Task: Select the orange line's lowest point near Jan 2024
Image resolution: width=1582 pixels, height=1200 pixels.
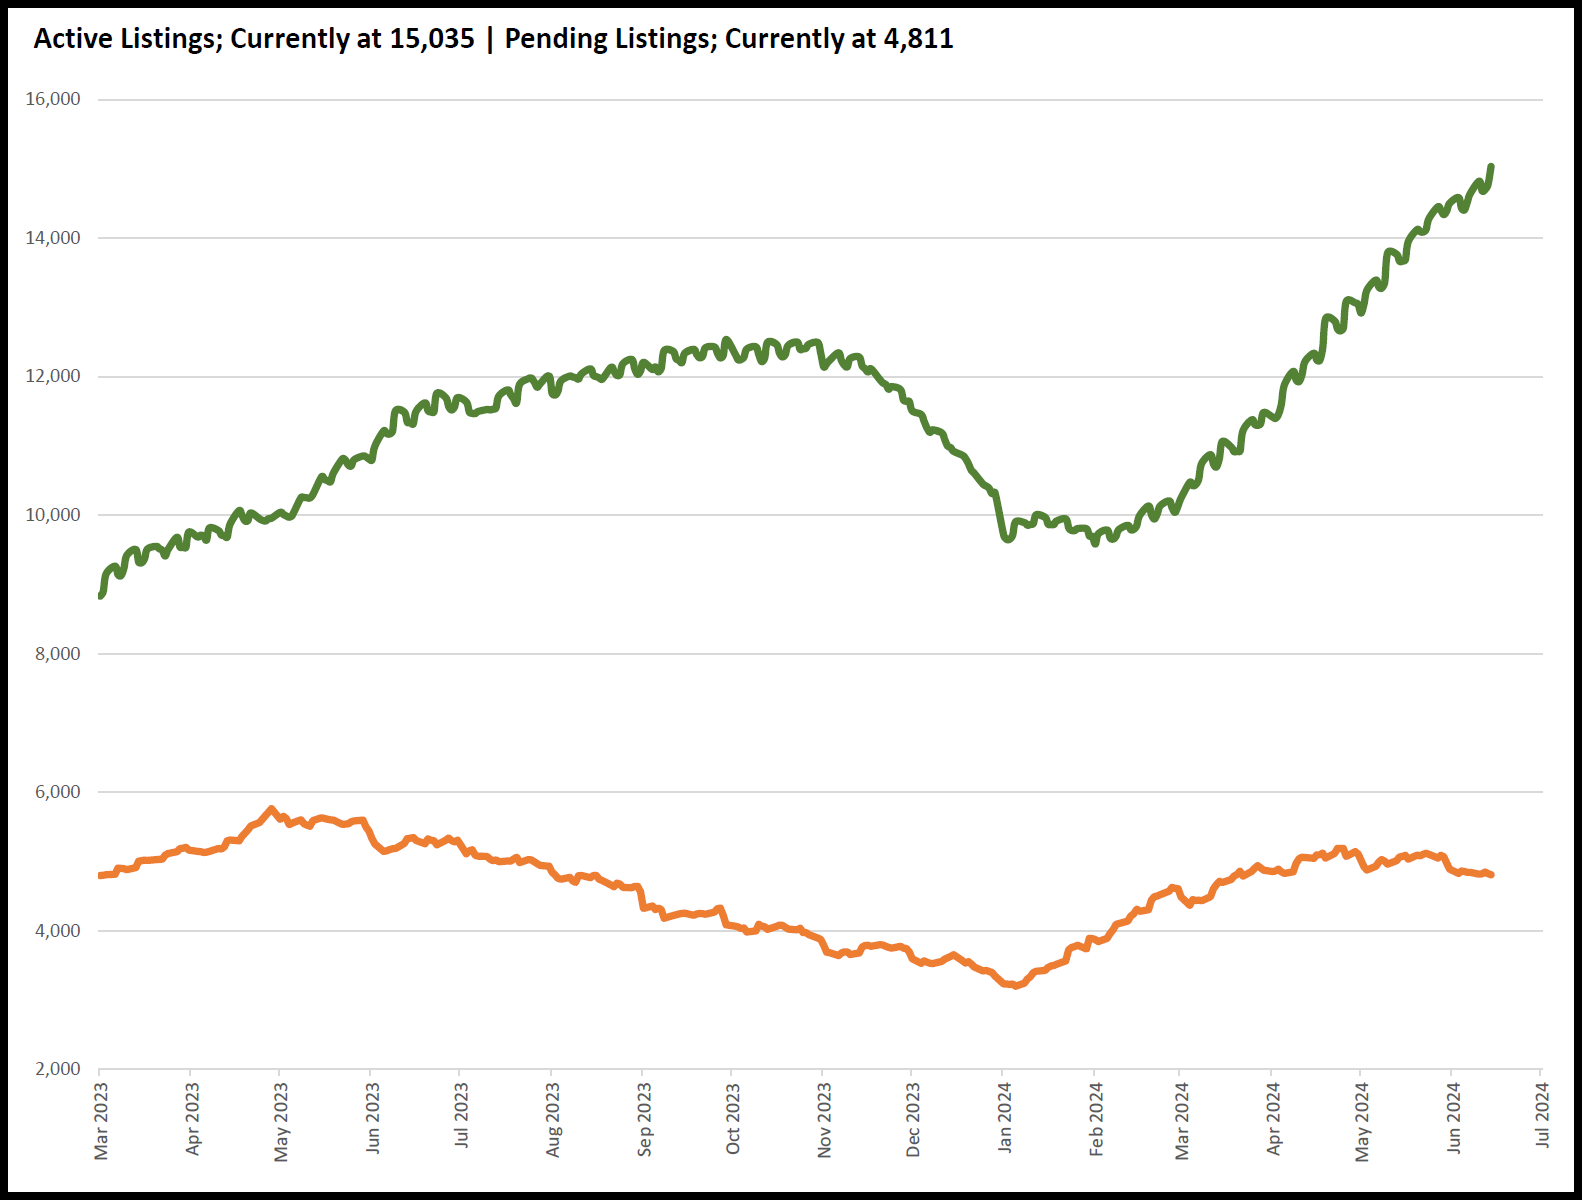Action: coord(1016,986)
